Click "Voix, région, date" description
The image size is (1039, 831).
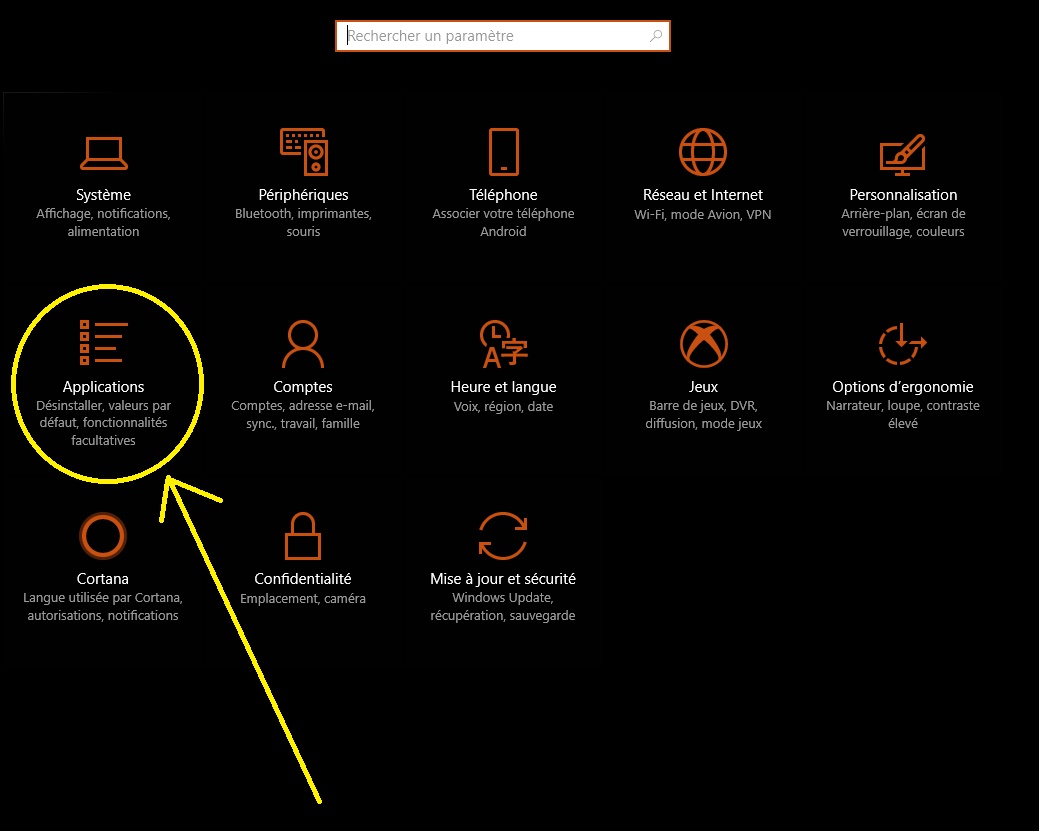(504, 407)
